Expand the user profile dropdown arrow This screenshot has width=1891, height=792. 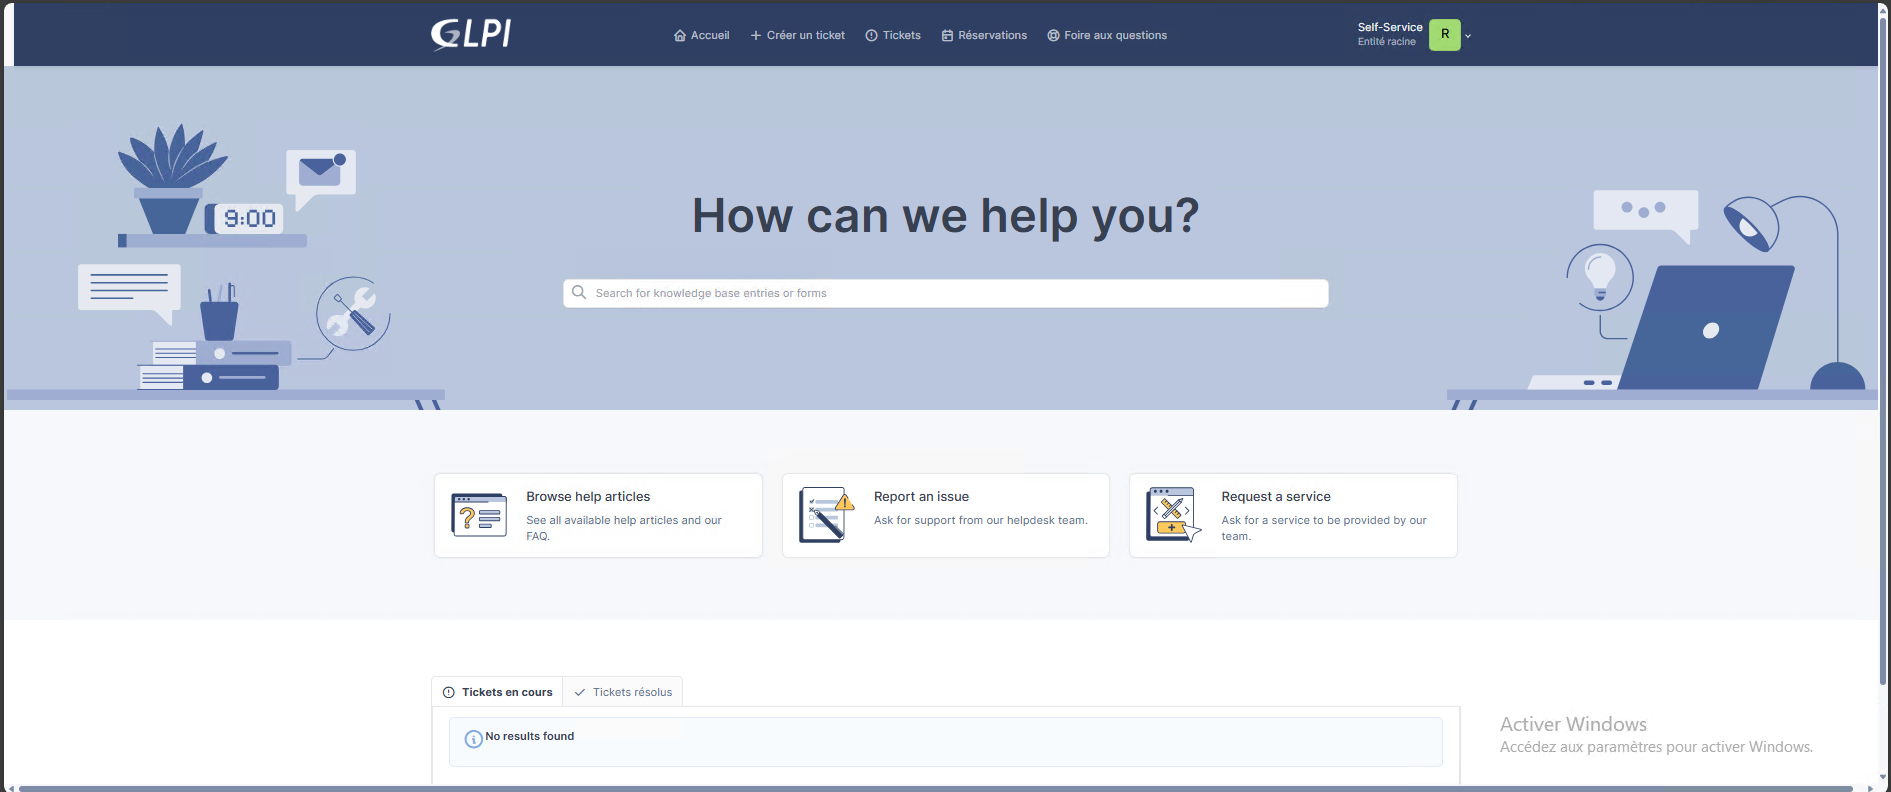[x=1468, y=36]
